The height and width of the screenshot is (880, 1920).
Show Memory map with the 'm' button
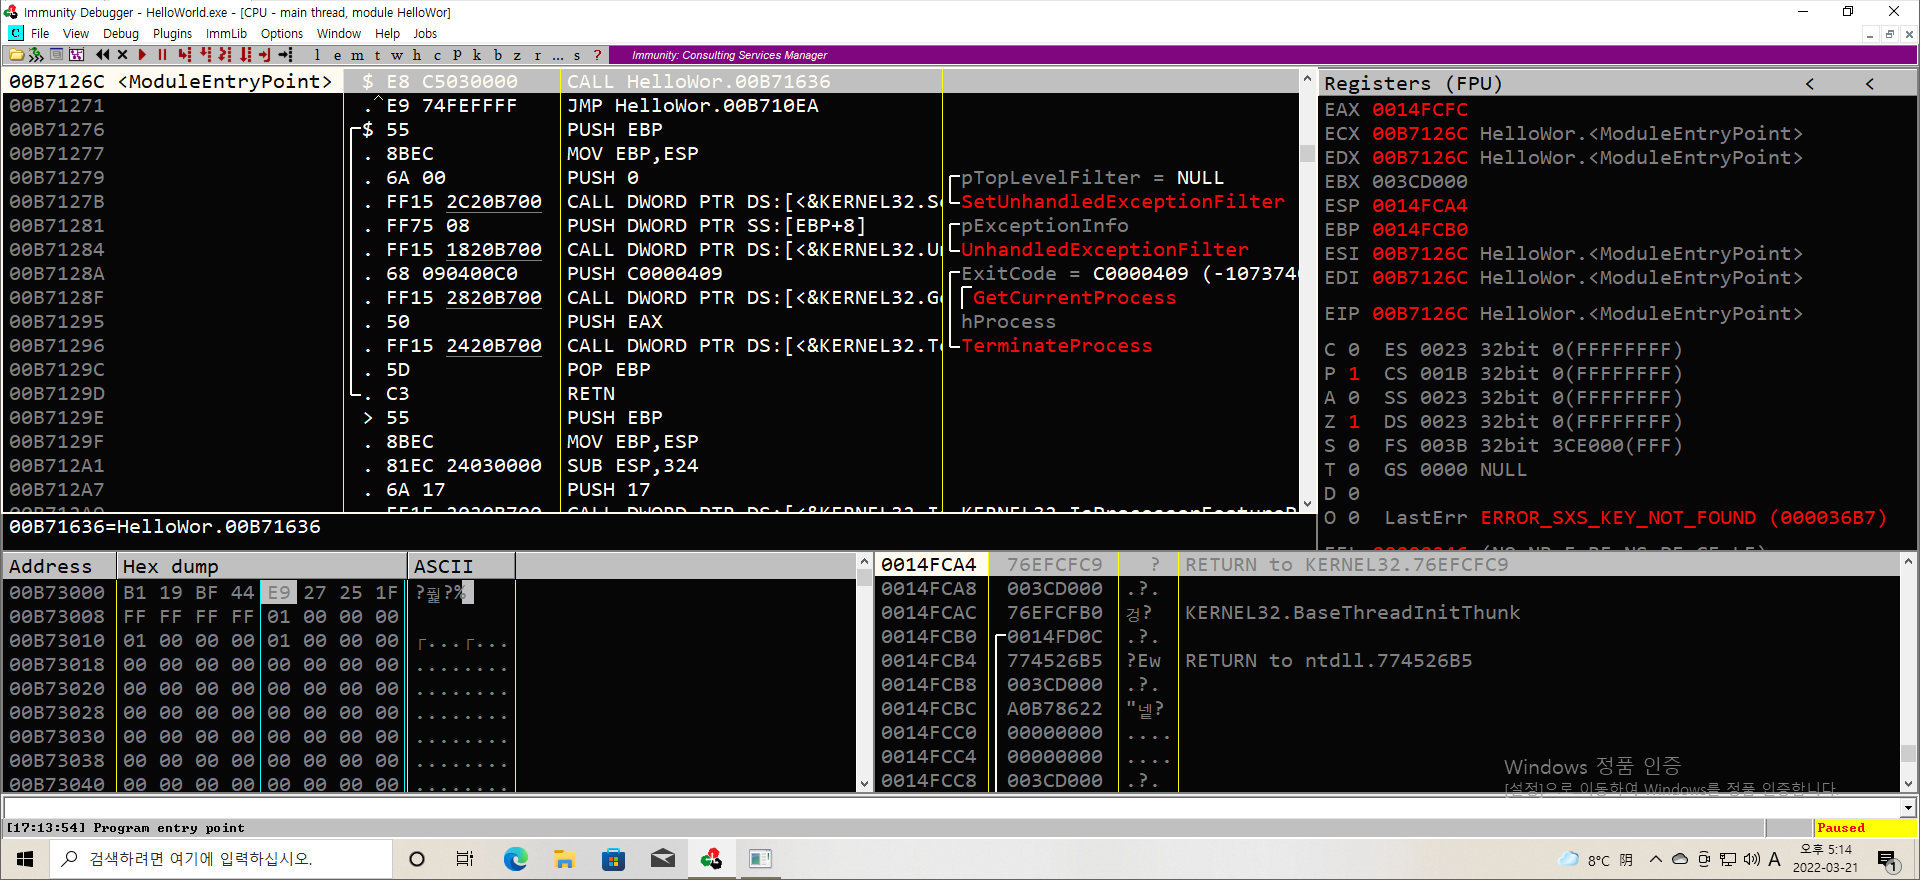(x=357, y=55)
